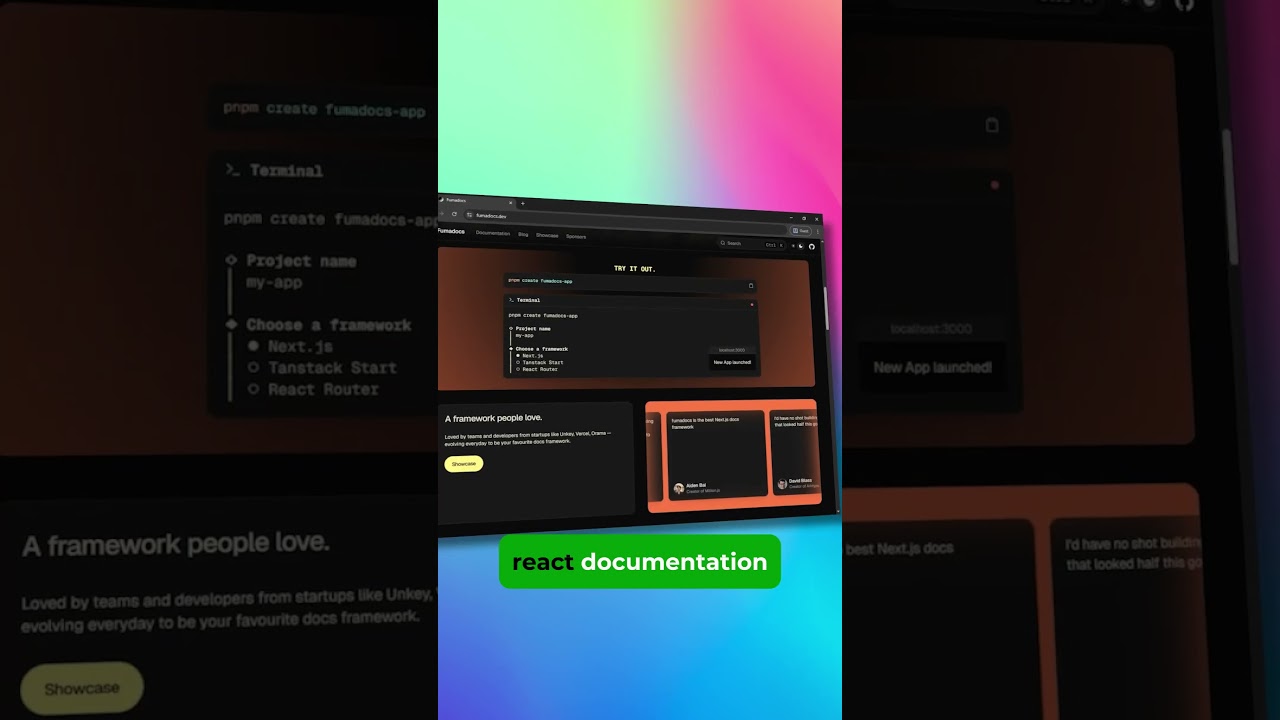Click the "A framework people love." heading
Image resolution: width=1280 pixels, height=720 pixels.
tap(493, 418)
